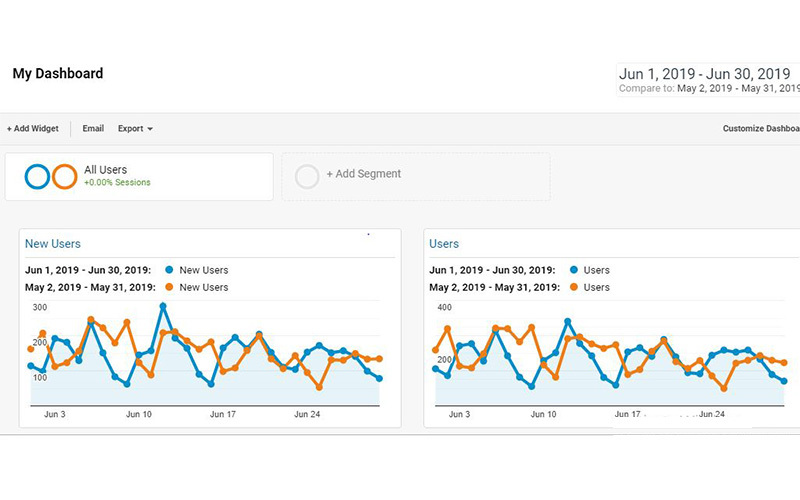Click the 400 axis value in Users chart
The image size is (800, 500).
coord(444,307)
